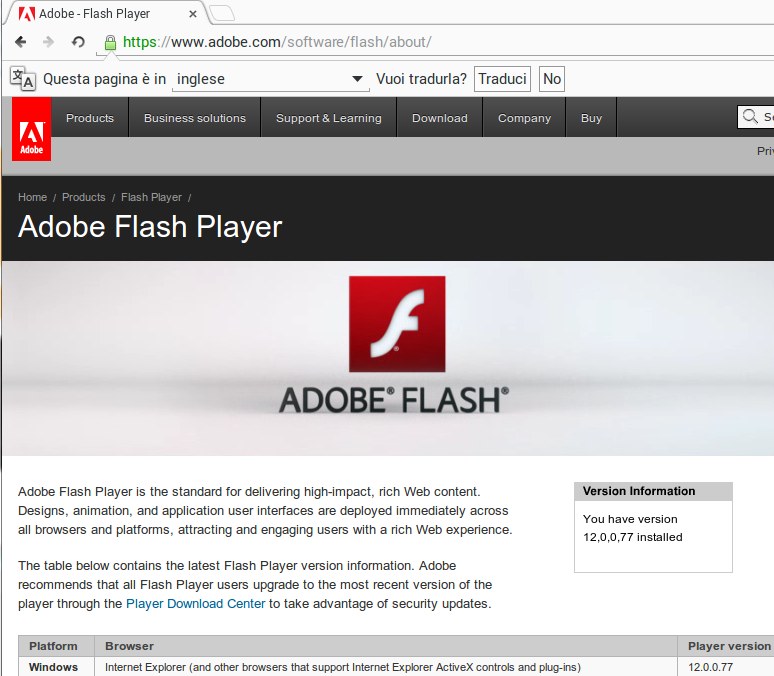The height and width of the screenshot is (676, 774).
Task: Click the translate icon in the bar
Action: (x=23, y=79)
